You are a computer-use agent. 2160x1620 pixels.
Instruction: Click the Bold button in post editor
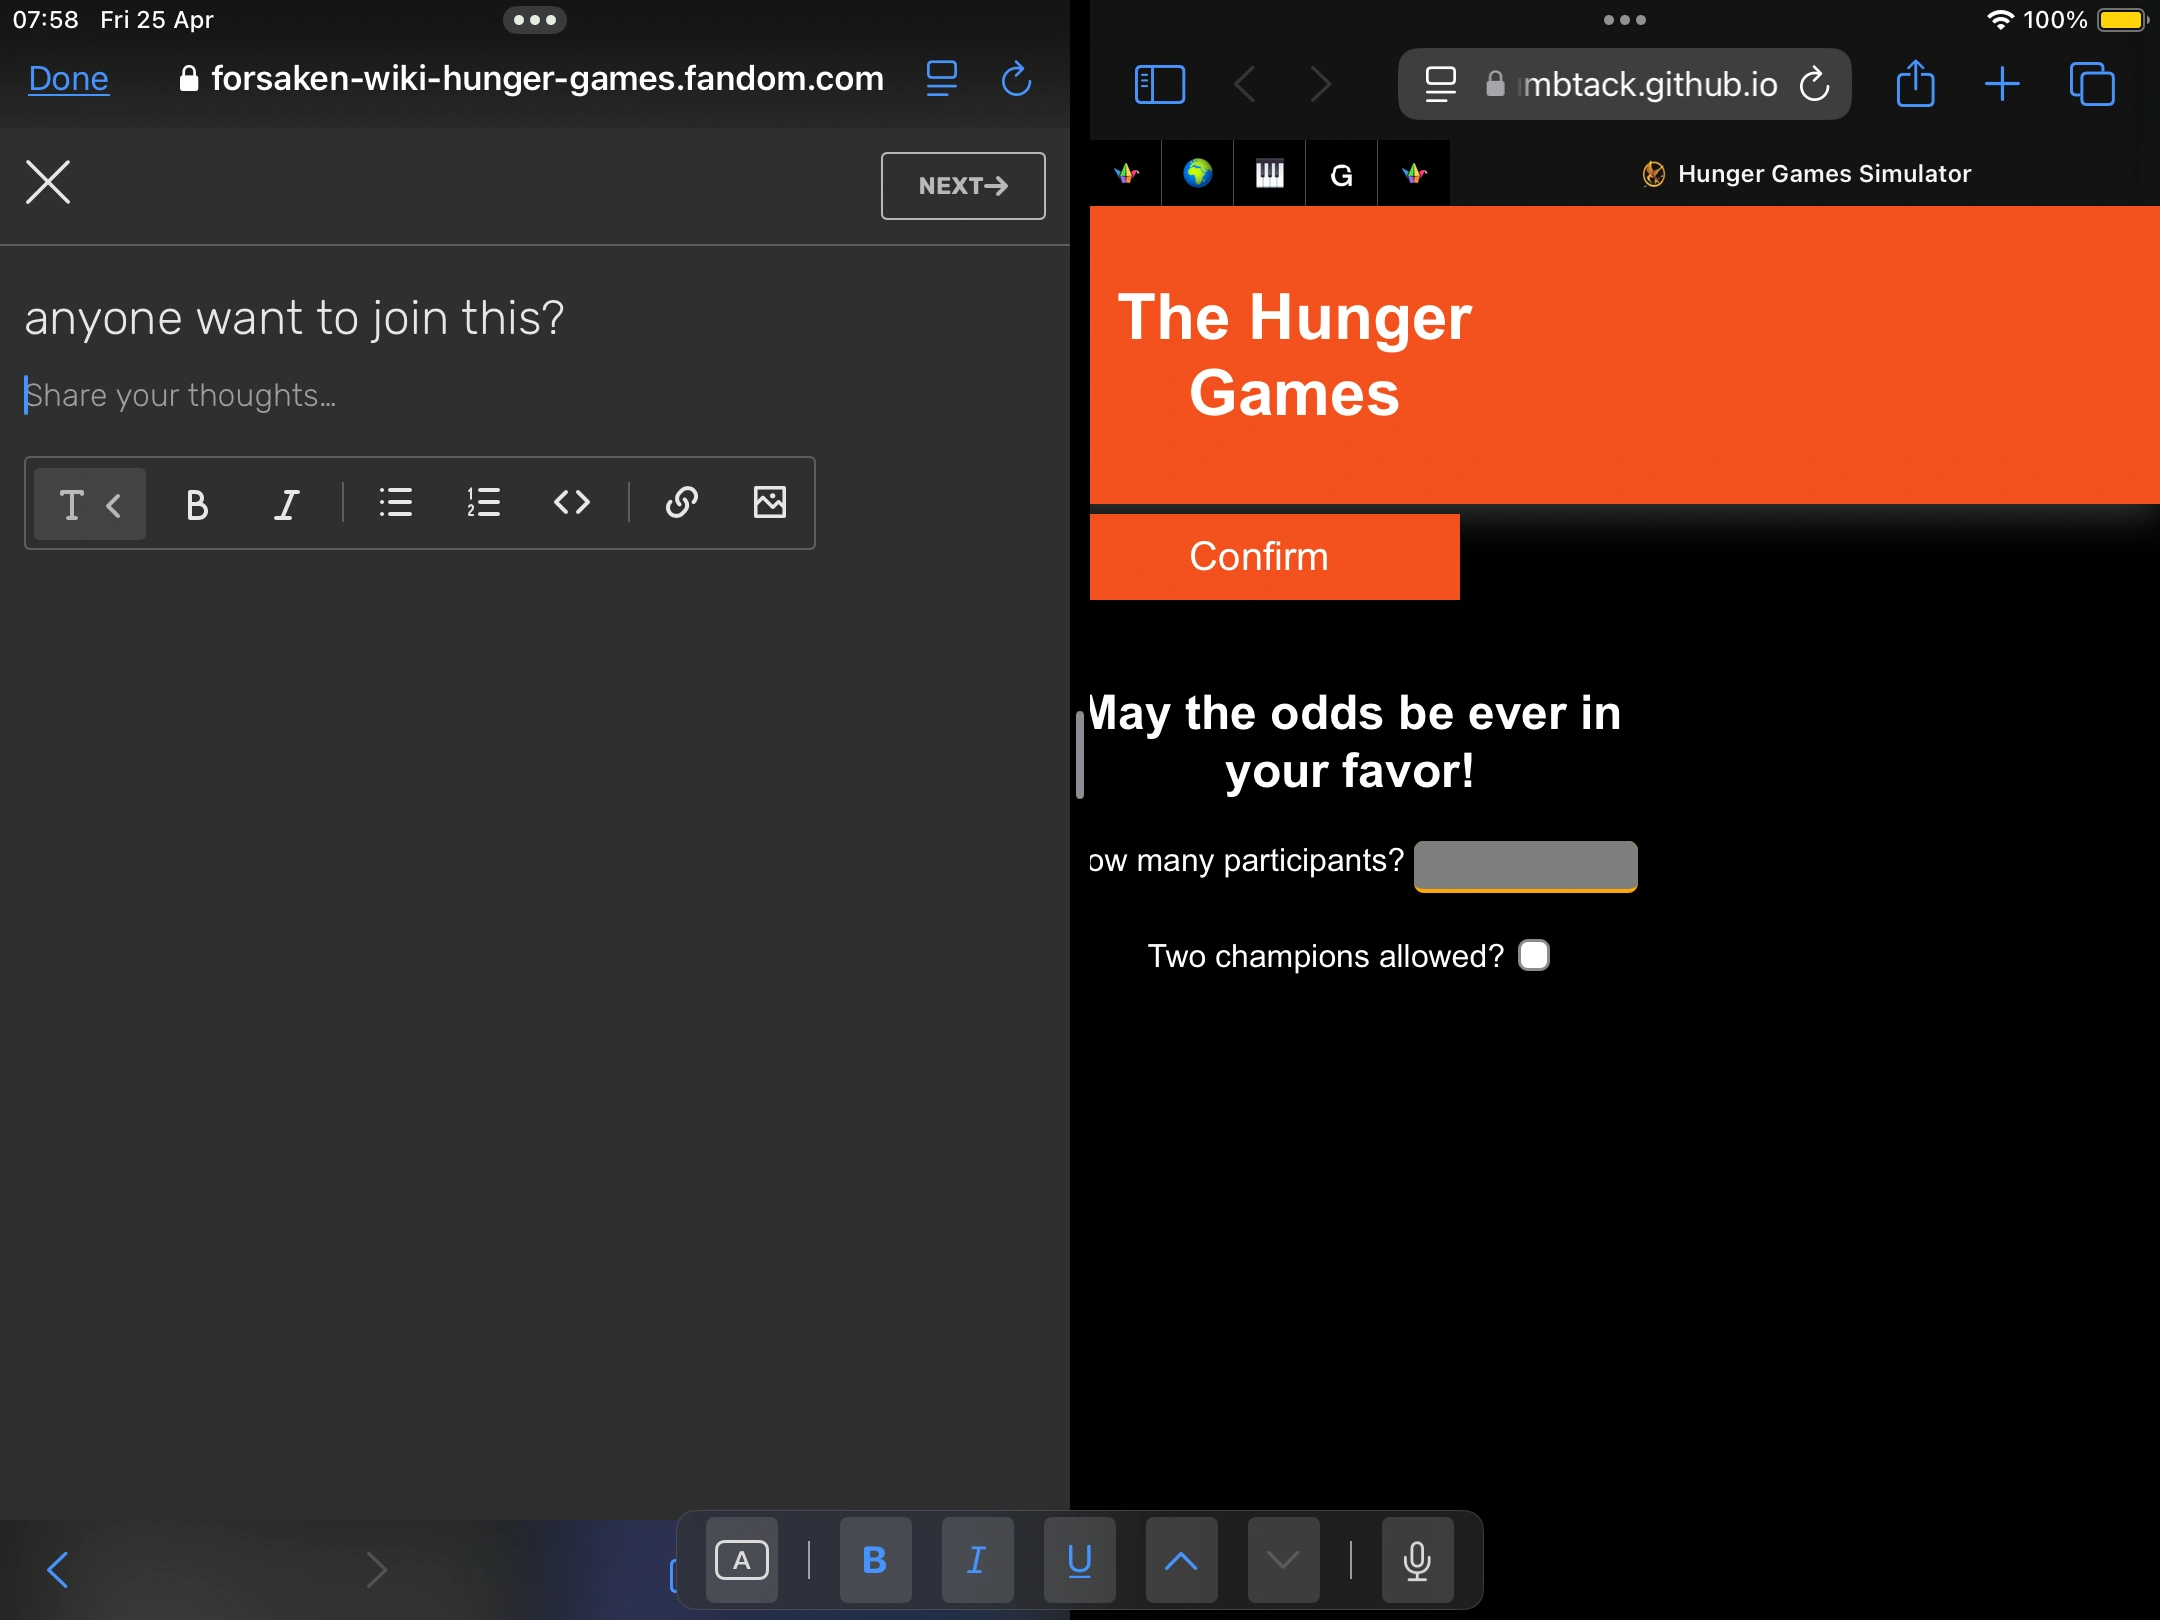197,504
